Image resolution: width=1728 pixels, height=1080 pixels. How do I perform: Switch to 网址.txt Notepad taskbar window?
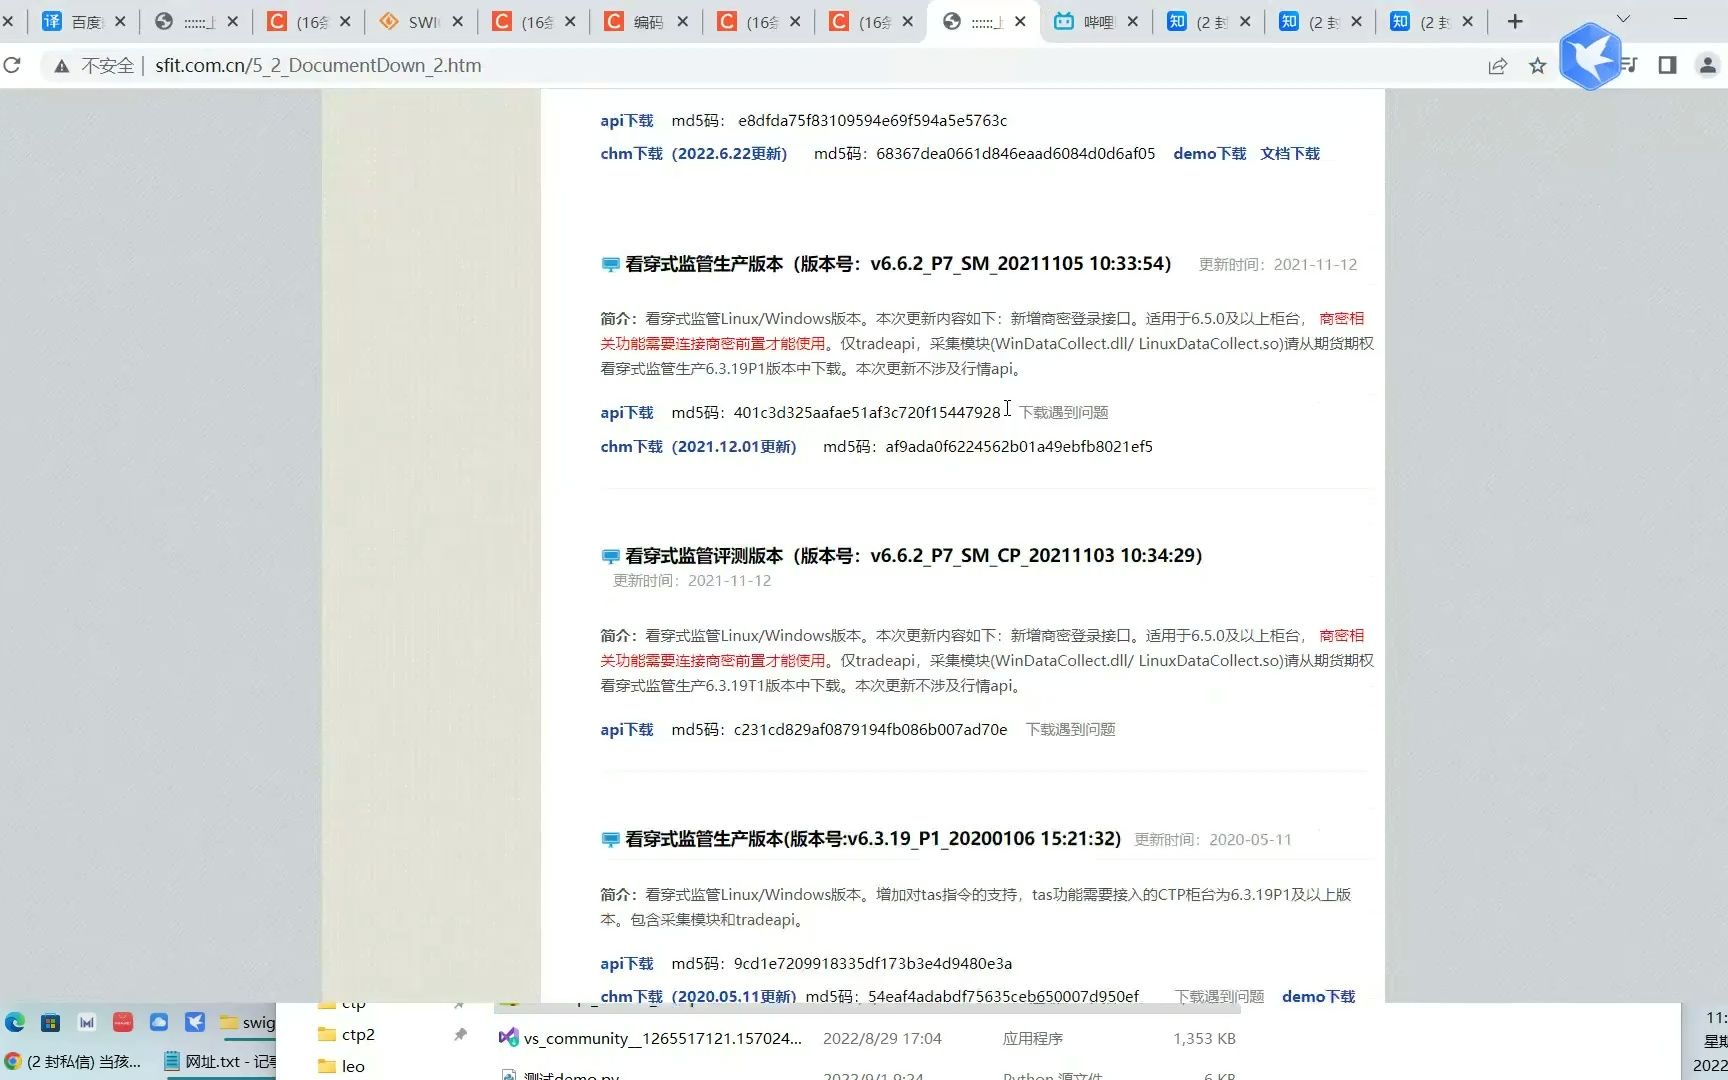(x=219, y=1062)
